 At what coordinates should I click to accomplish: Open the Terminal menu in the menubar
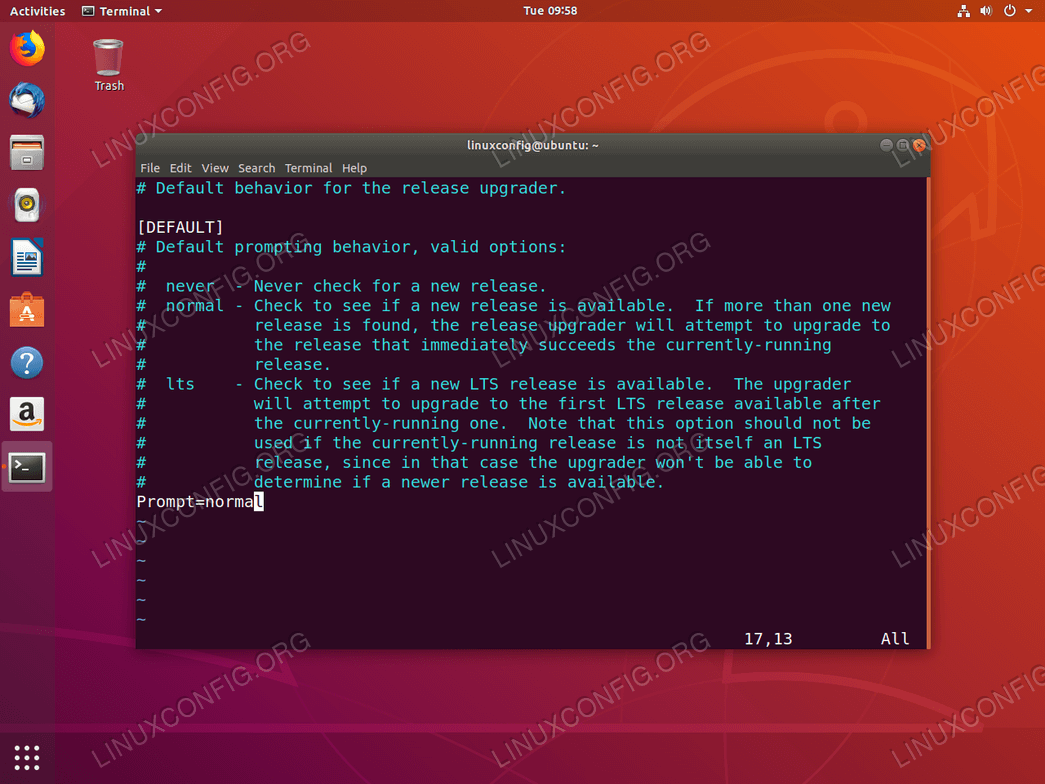click(308, 168)
